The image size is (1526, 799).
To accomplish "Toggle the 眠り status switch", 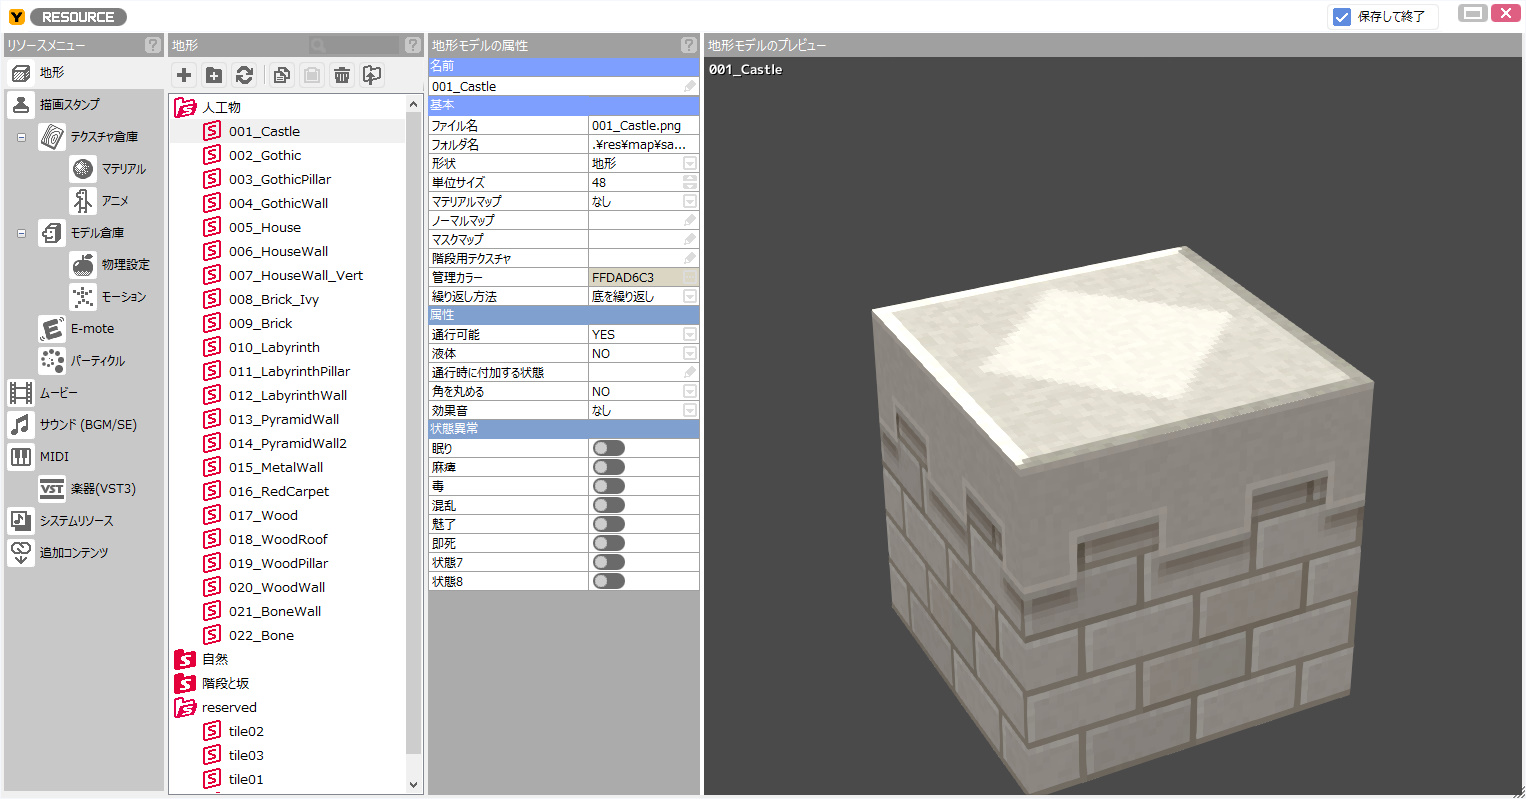I will coord(608,449).
